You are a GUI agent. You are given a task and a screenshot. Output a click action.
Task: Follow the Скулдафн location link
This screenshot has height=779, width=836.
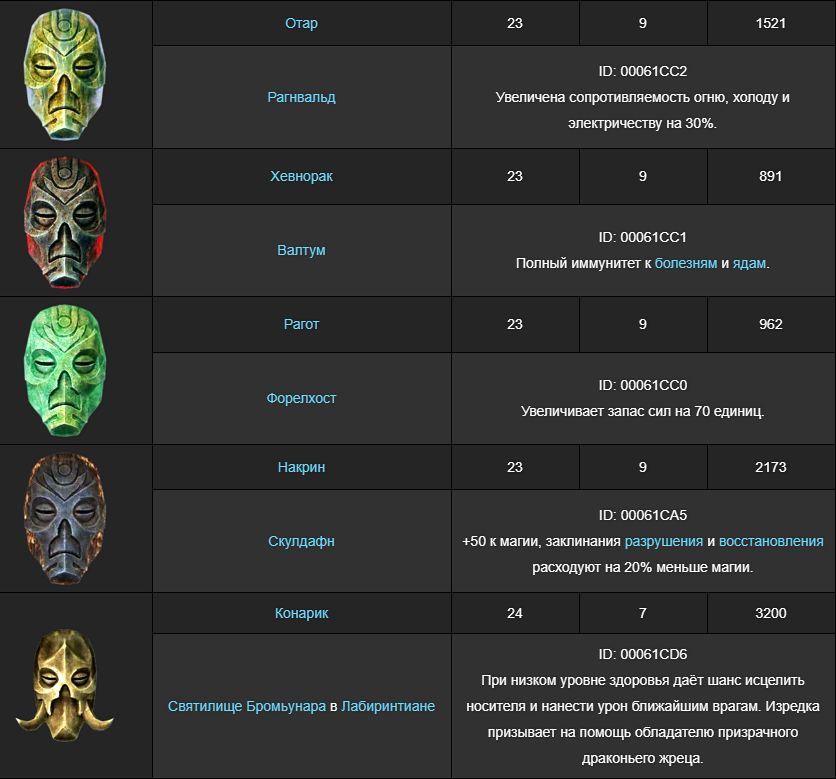(301, 541)
